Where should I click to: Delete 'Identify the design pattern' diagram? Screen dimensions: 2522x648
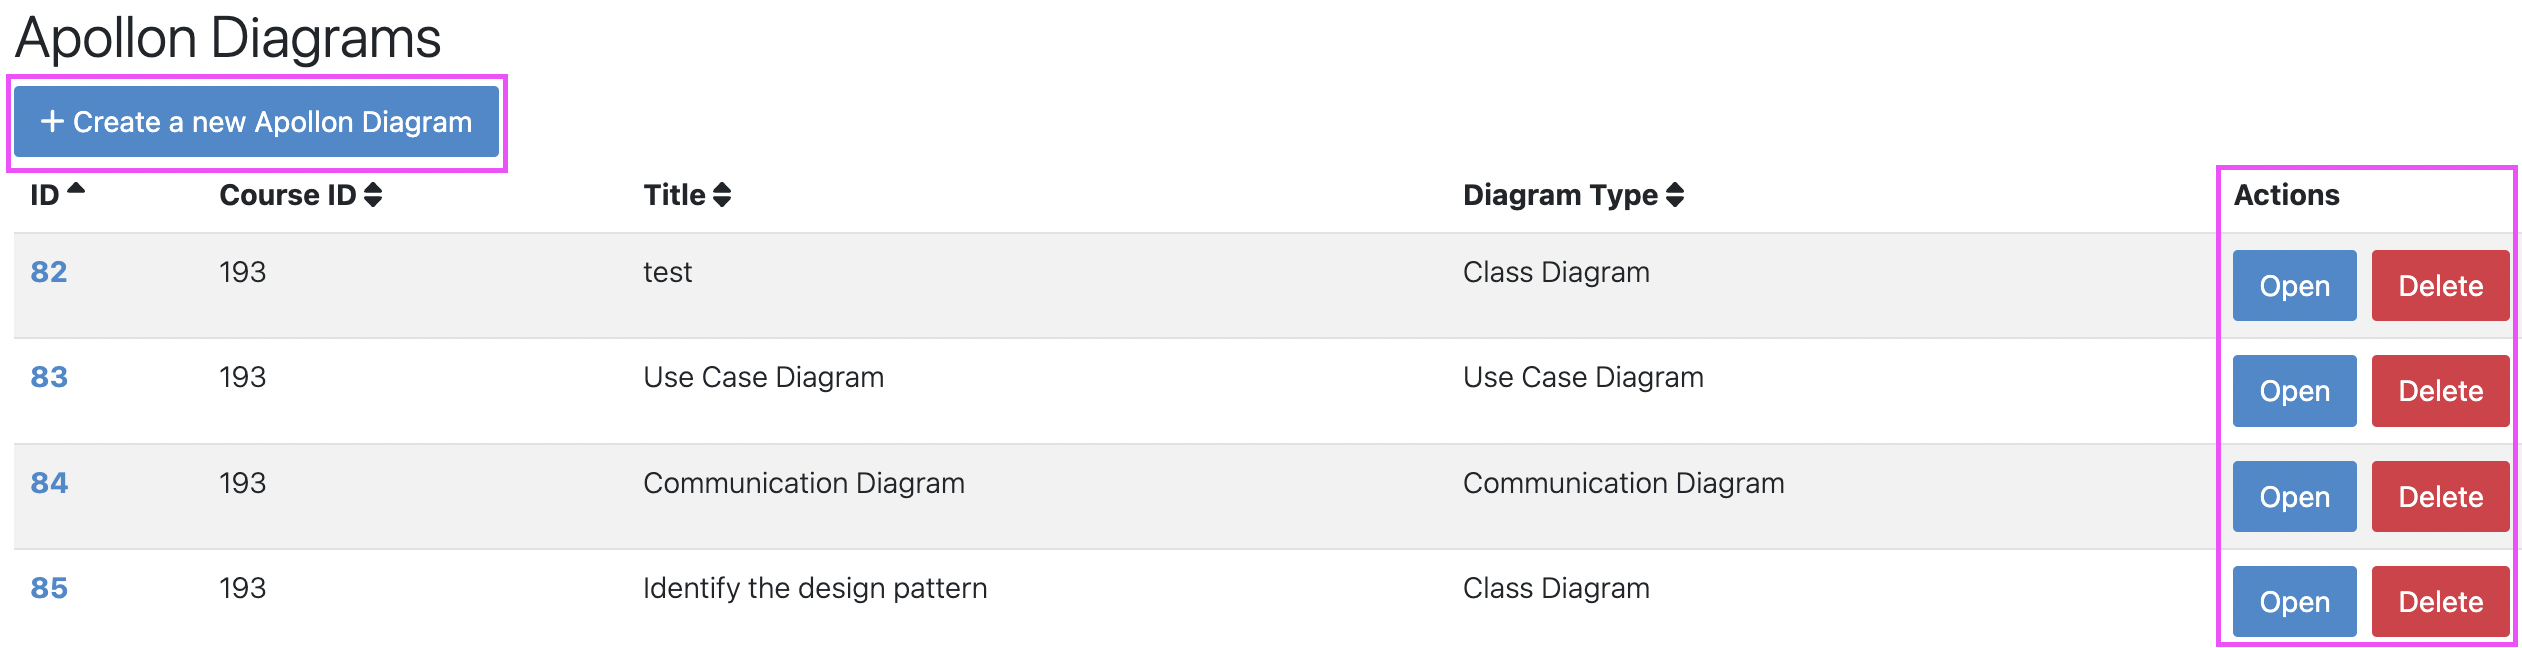[2439, 602]
